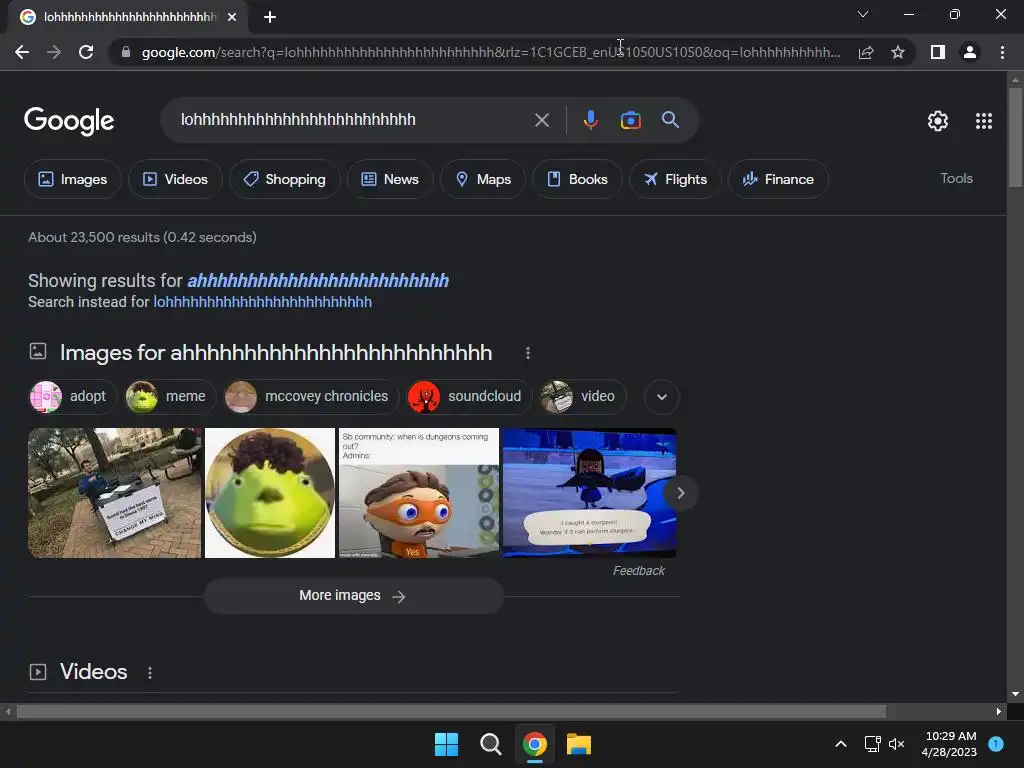Bookmark this page with star icon
This screenshot has height=768, width=1024.
click(x=898, y=52)
